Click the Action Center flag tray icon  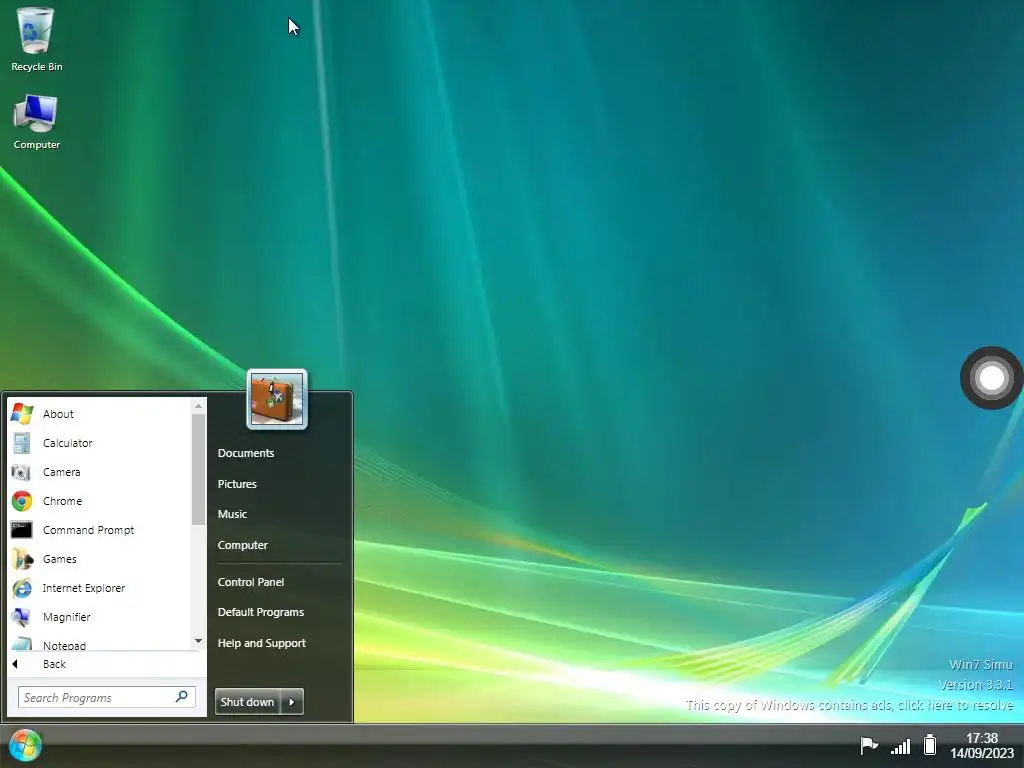coord(869,745)
